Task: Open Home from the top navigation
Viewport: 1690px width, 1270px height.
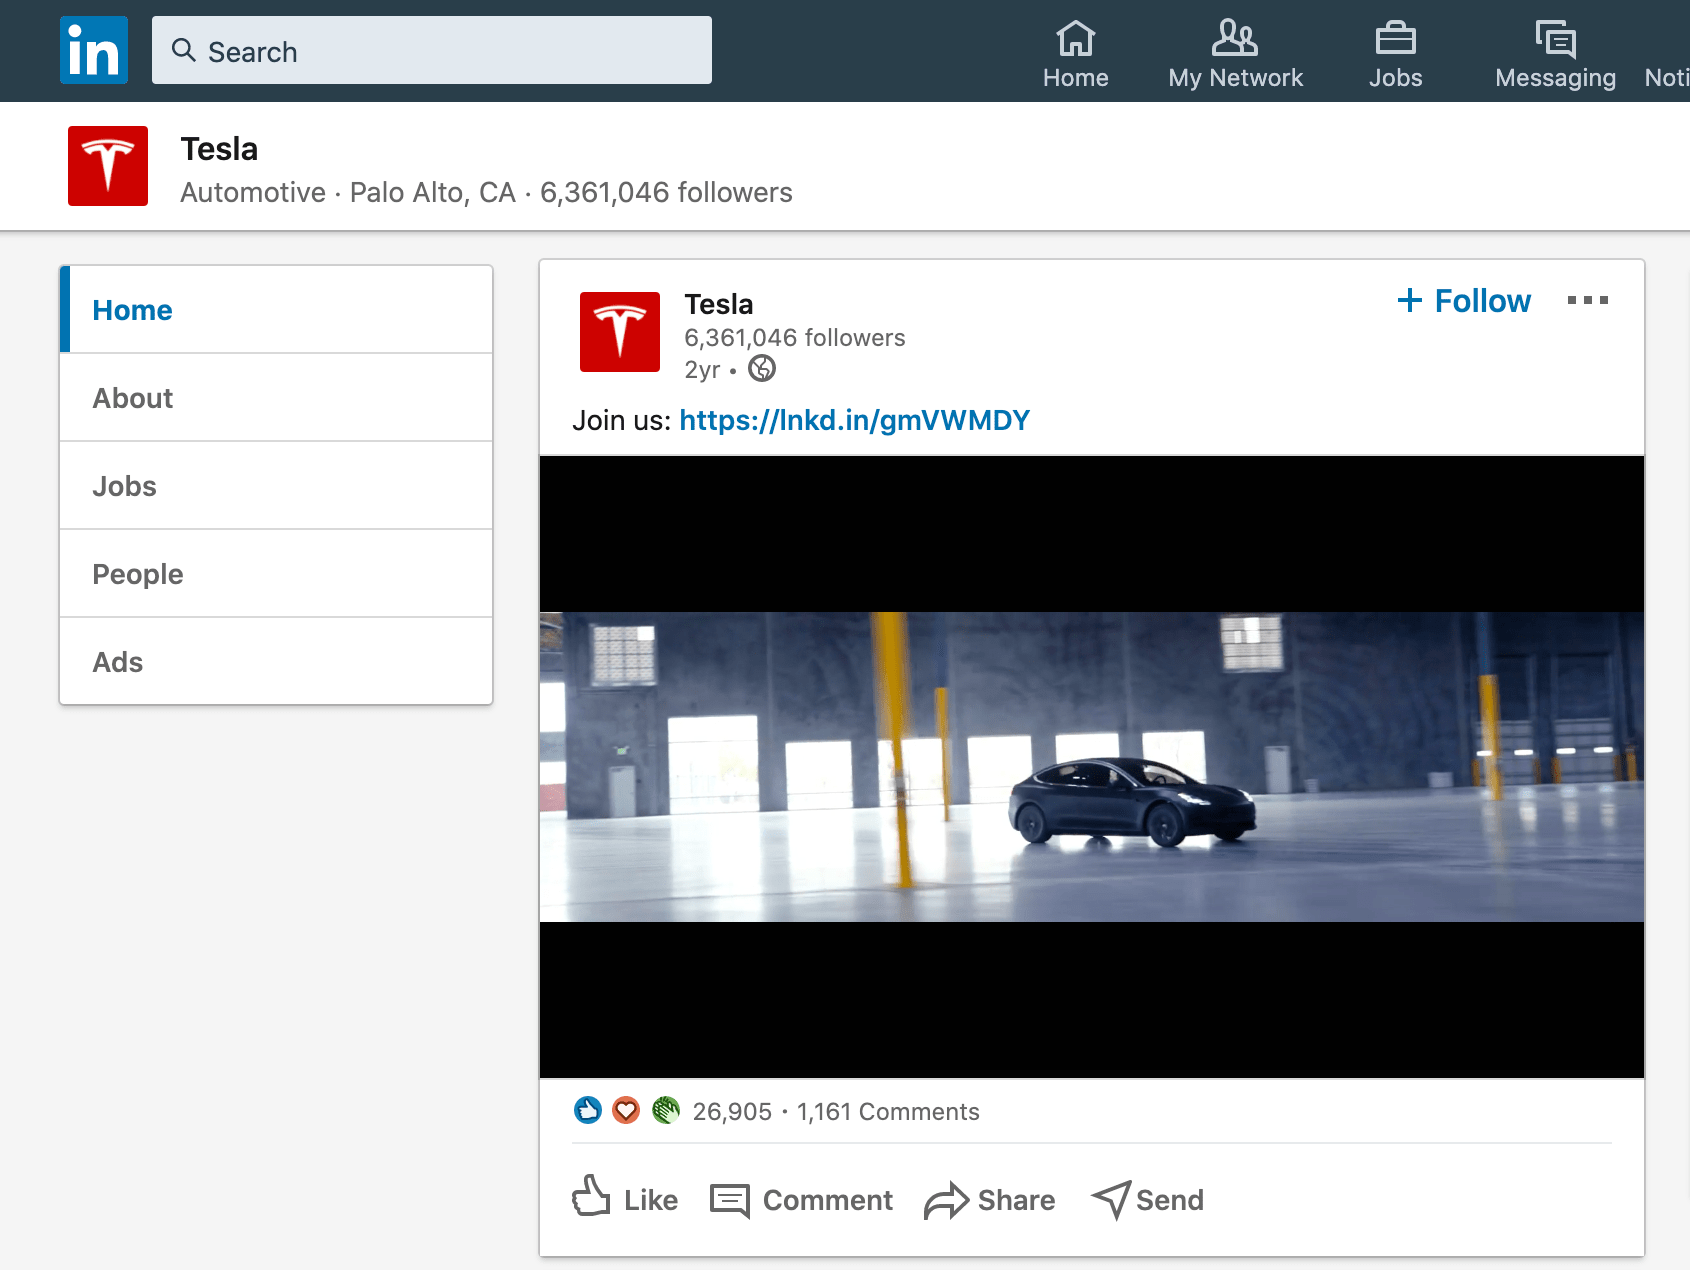Action: click(1076, 54)
